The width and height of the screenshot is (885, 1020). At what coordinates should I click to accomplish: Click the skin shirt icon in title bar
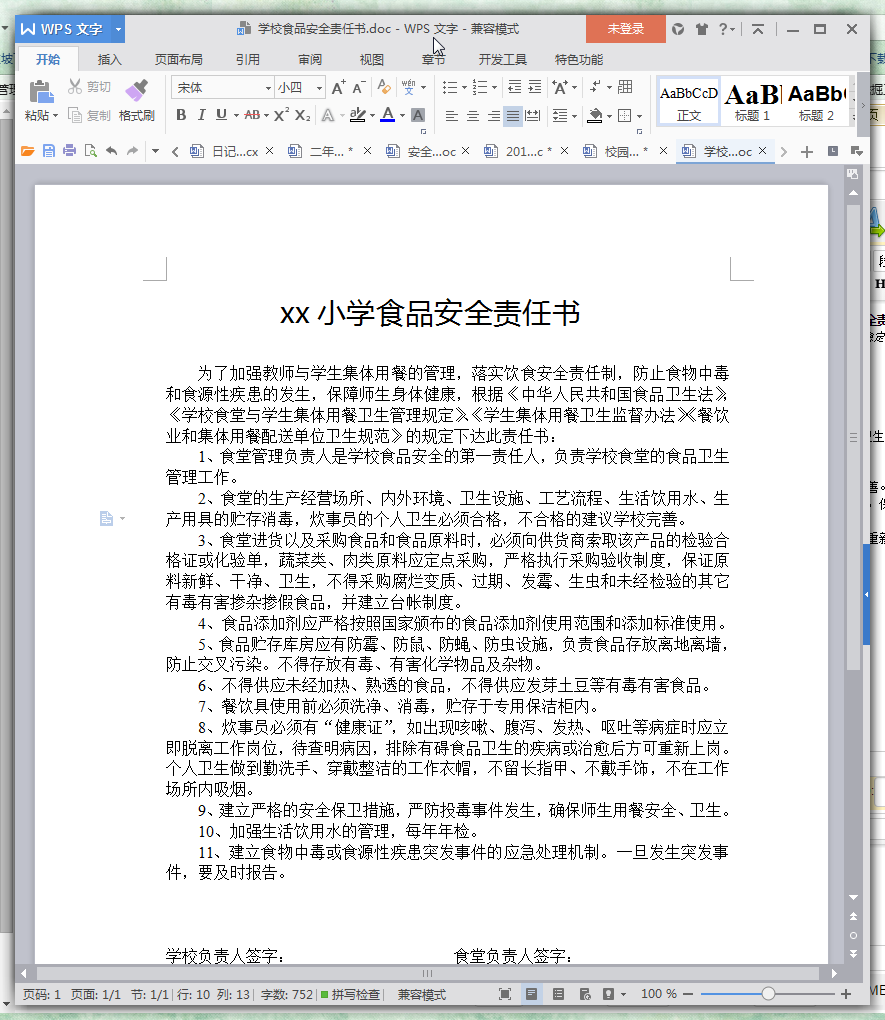coord(701,29)
